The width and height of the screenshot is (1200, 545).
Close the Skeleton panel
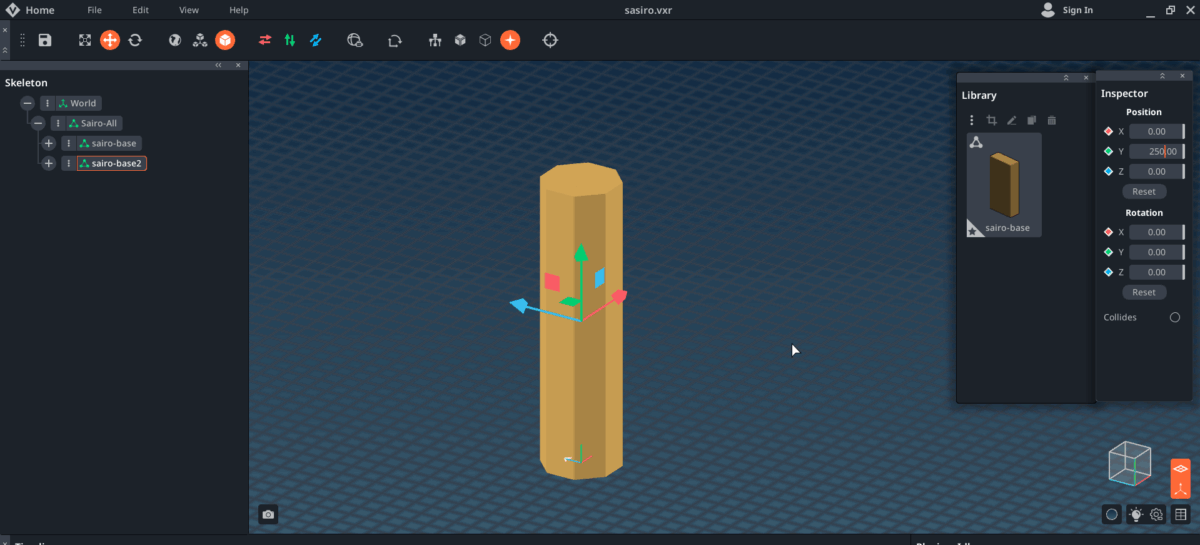pyautogui.click(x=238, y=65)
